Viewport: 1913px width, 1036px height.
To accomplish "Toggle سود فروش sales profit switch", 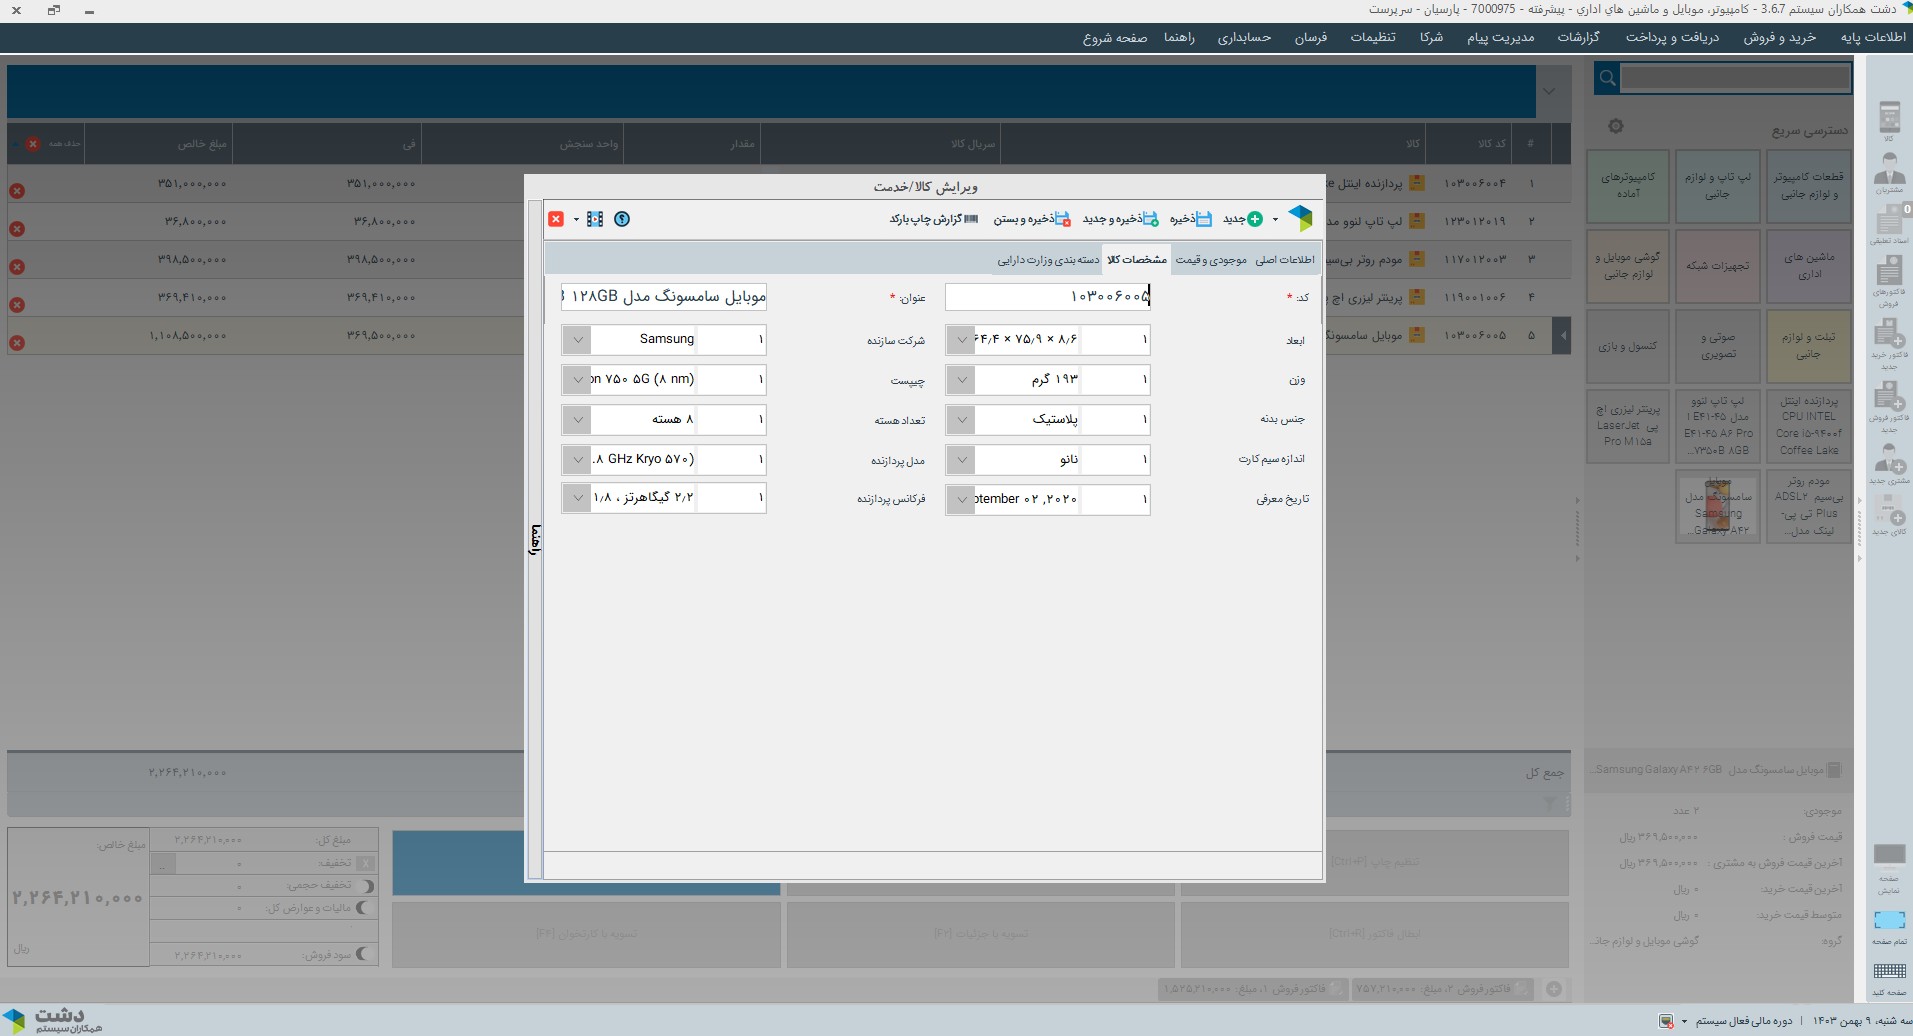I will pos(365,955).
